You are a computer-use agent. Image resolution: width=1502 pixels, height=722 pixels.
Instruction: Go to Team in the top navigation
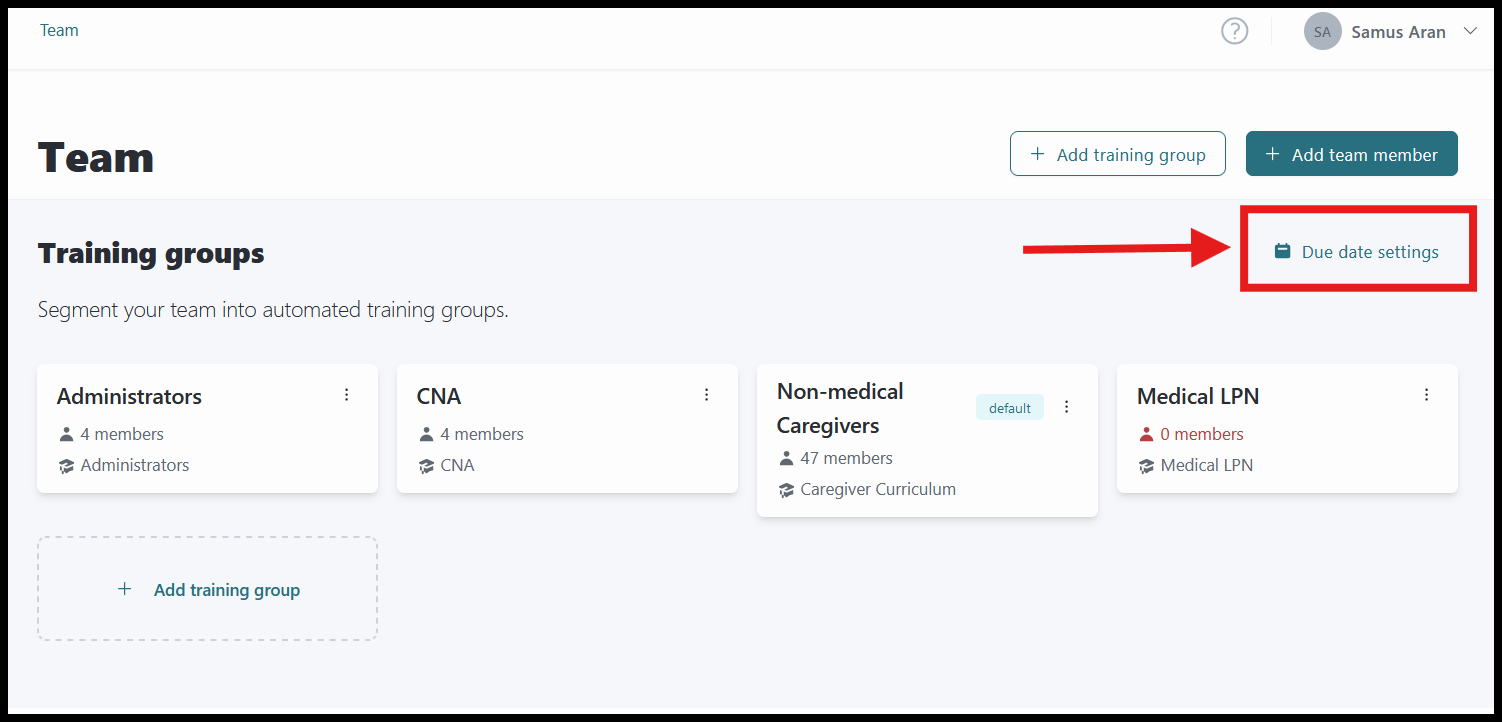point(59,30)
